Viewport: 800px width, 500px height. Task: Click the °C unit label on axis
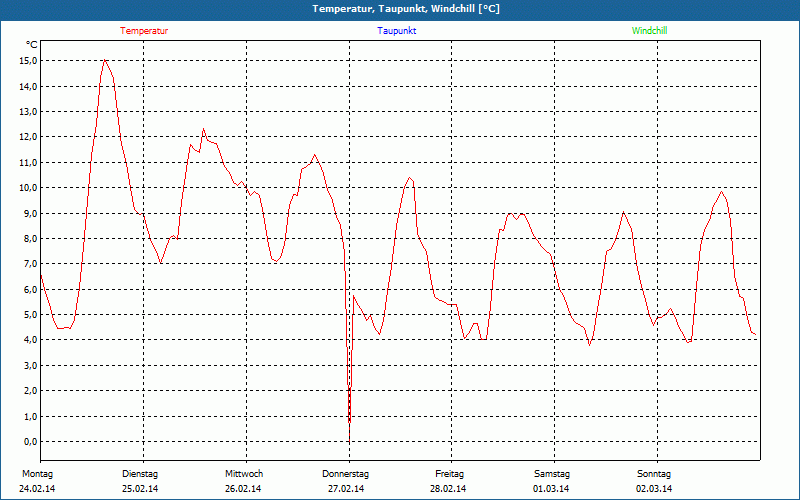click(x=32, y=45)
